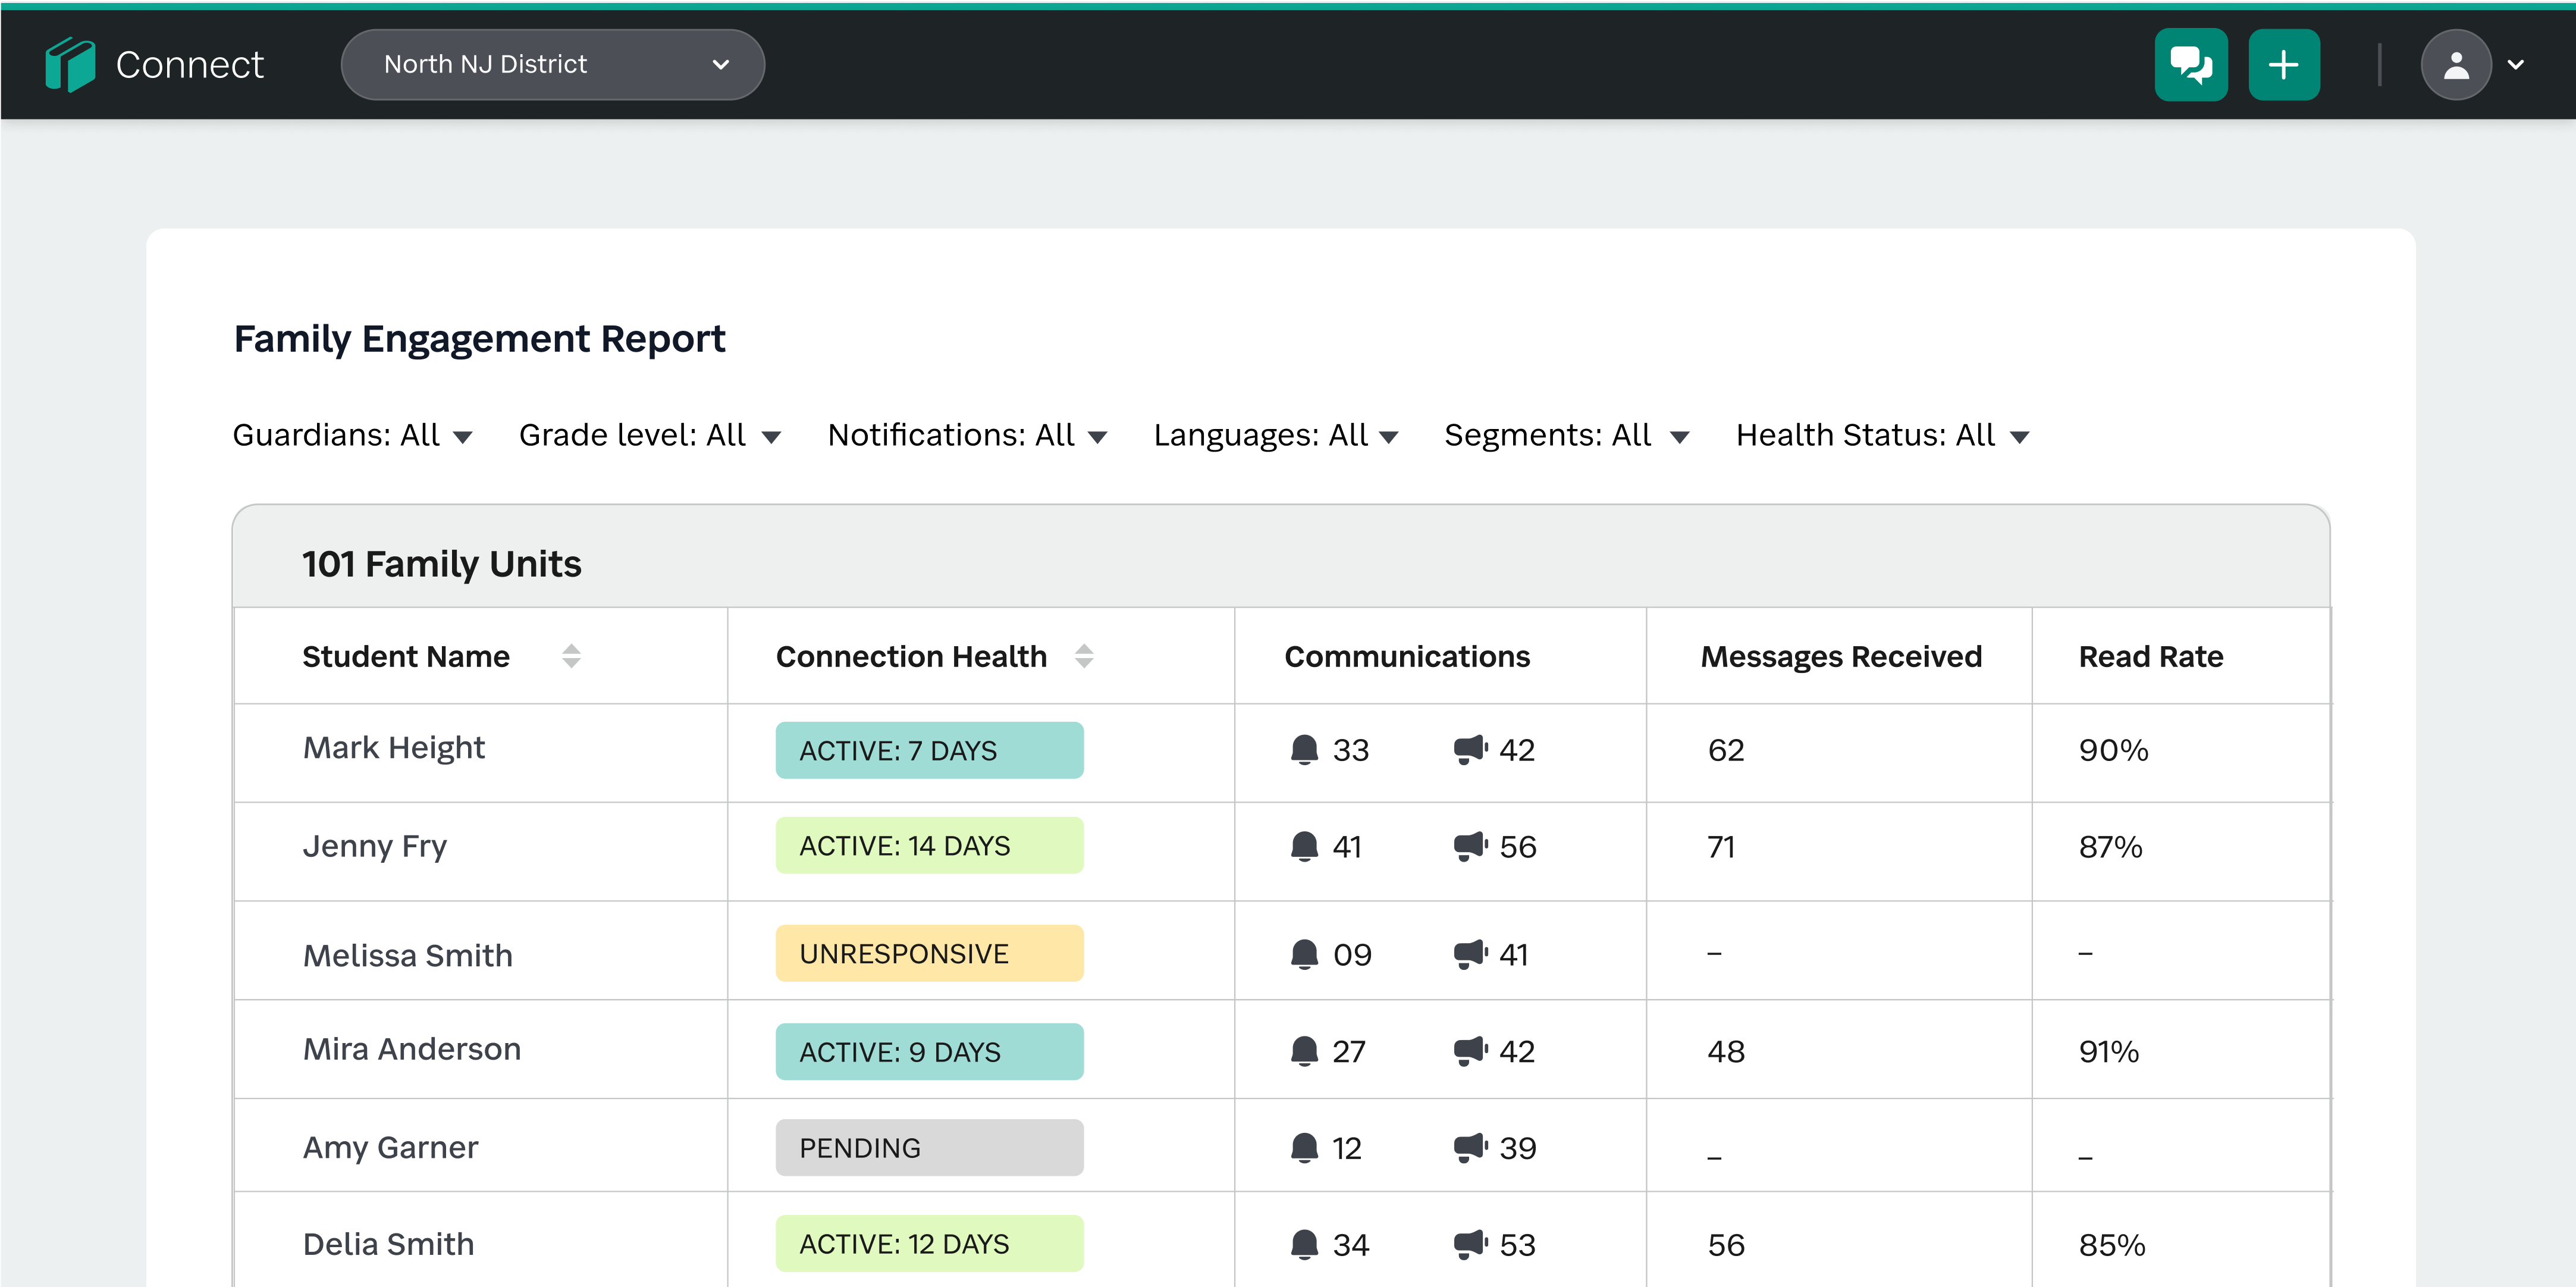Open the Notifications: All filter
Viewport: 2576px width, 1287px height.
point(968,435)
